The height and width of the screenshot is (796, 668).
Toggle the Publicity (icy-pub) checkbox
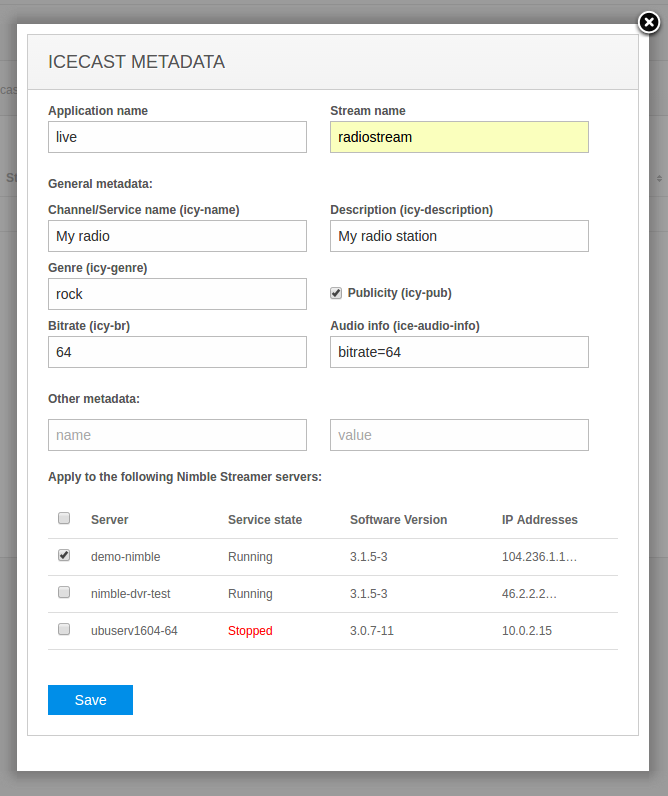tap(336, 293)
